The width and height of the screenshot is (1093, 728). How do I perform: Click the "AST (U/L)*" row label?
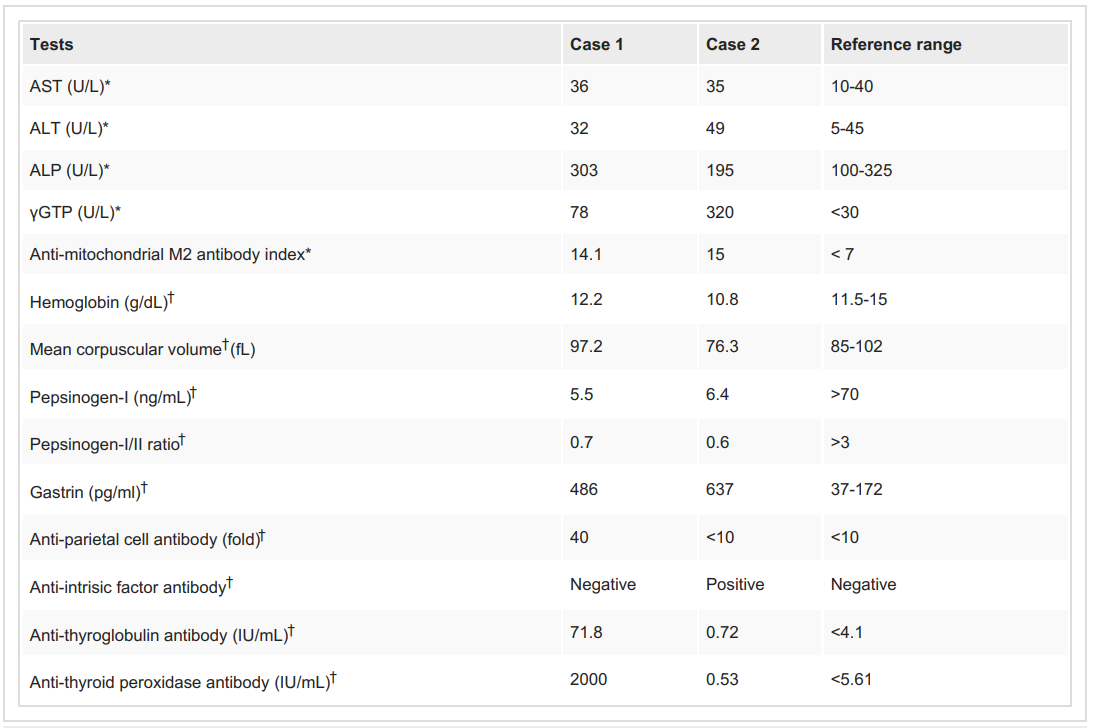pyautogui.click(x=70, y=87)
